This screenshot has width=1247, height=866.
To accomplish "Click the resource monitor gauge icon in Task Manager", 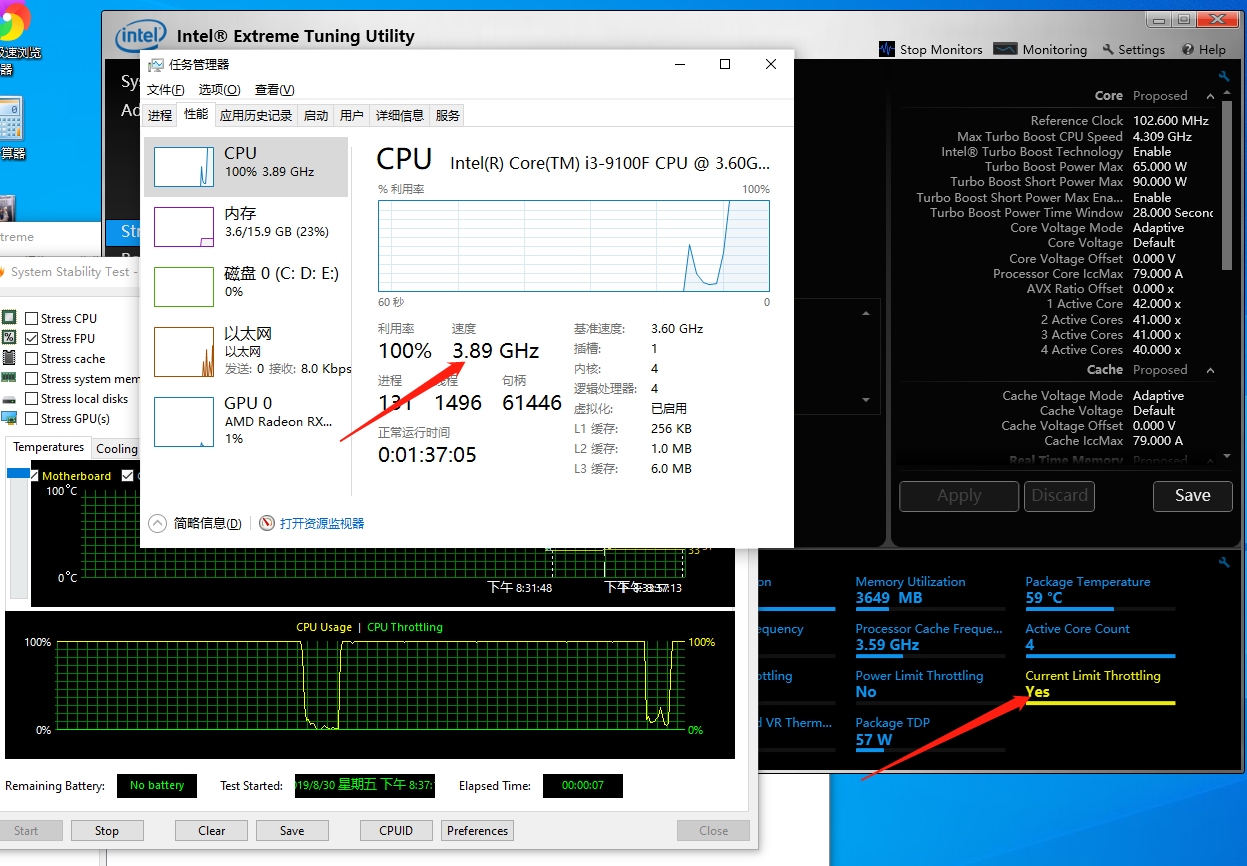I will [267, 523].
